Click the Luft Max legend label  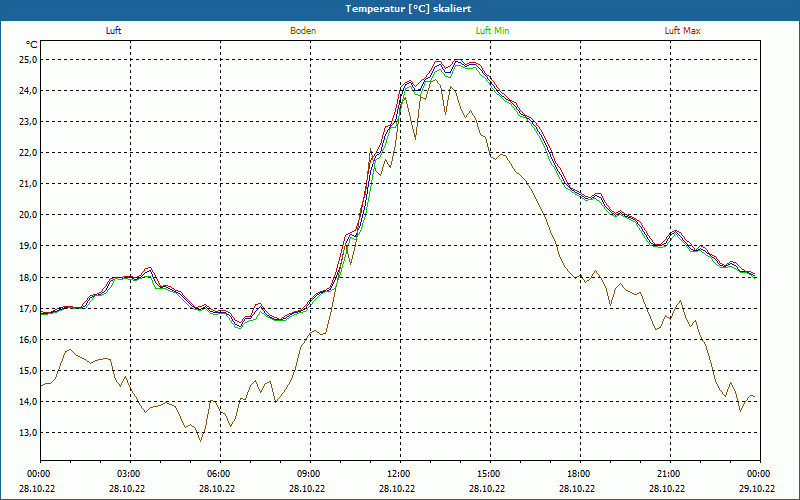click(x=682, y=31)
